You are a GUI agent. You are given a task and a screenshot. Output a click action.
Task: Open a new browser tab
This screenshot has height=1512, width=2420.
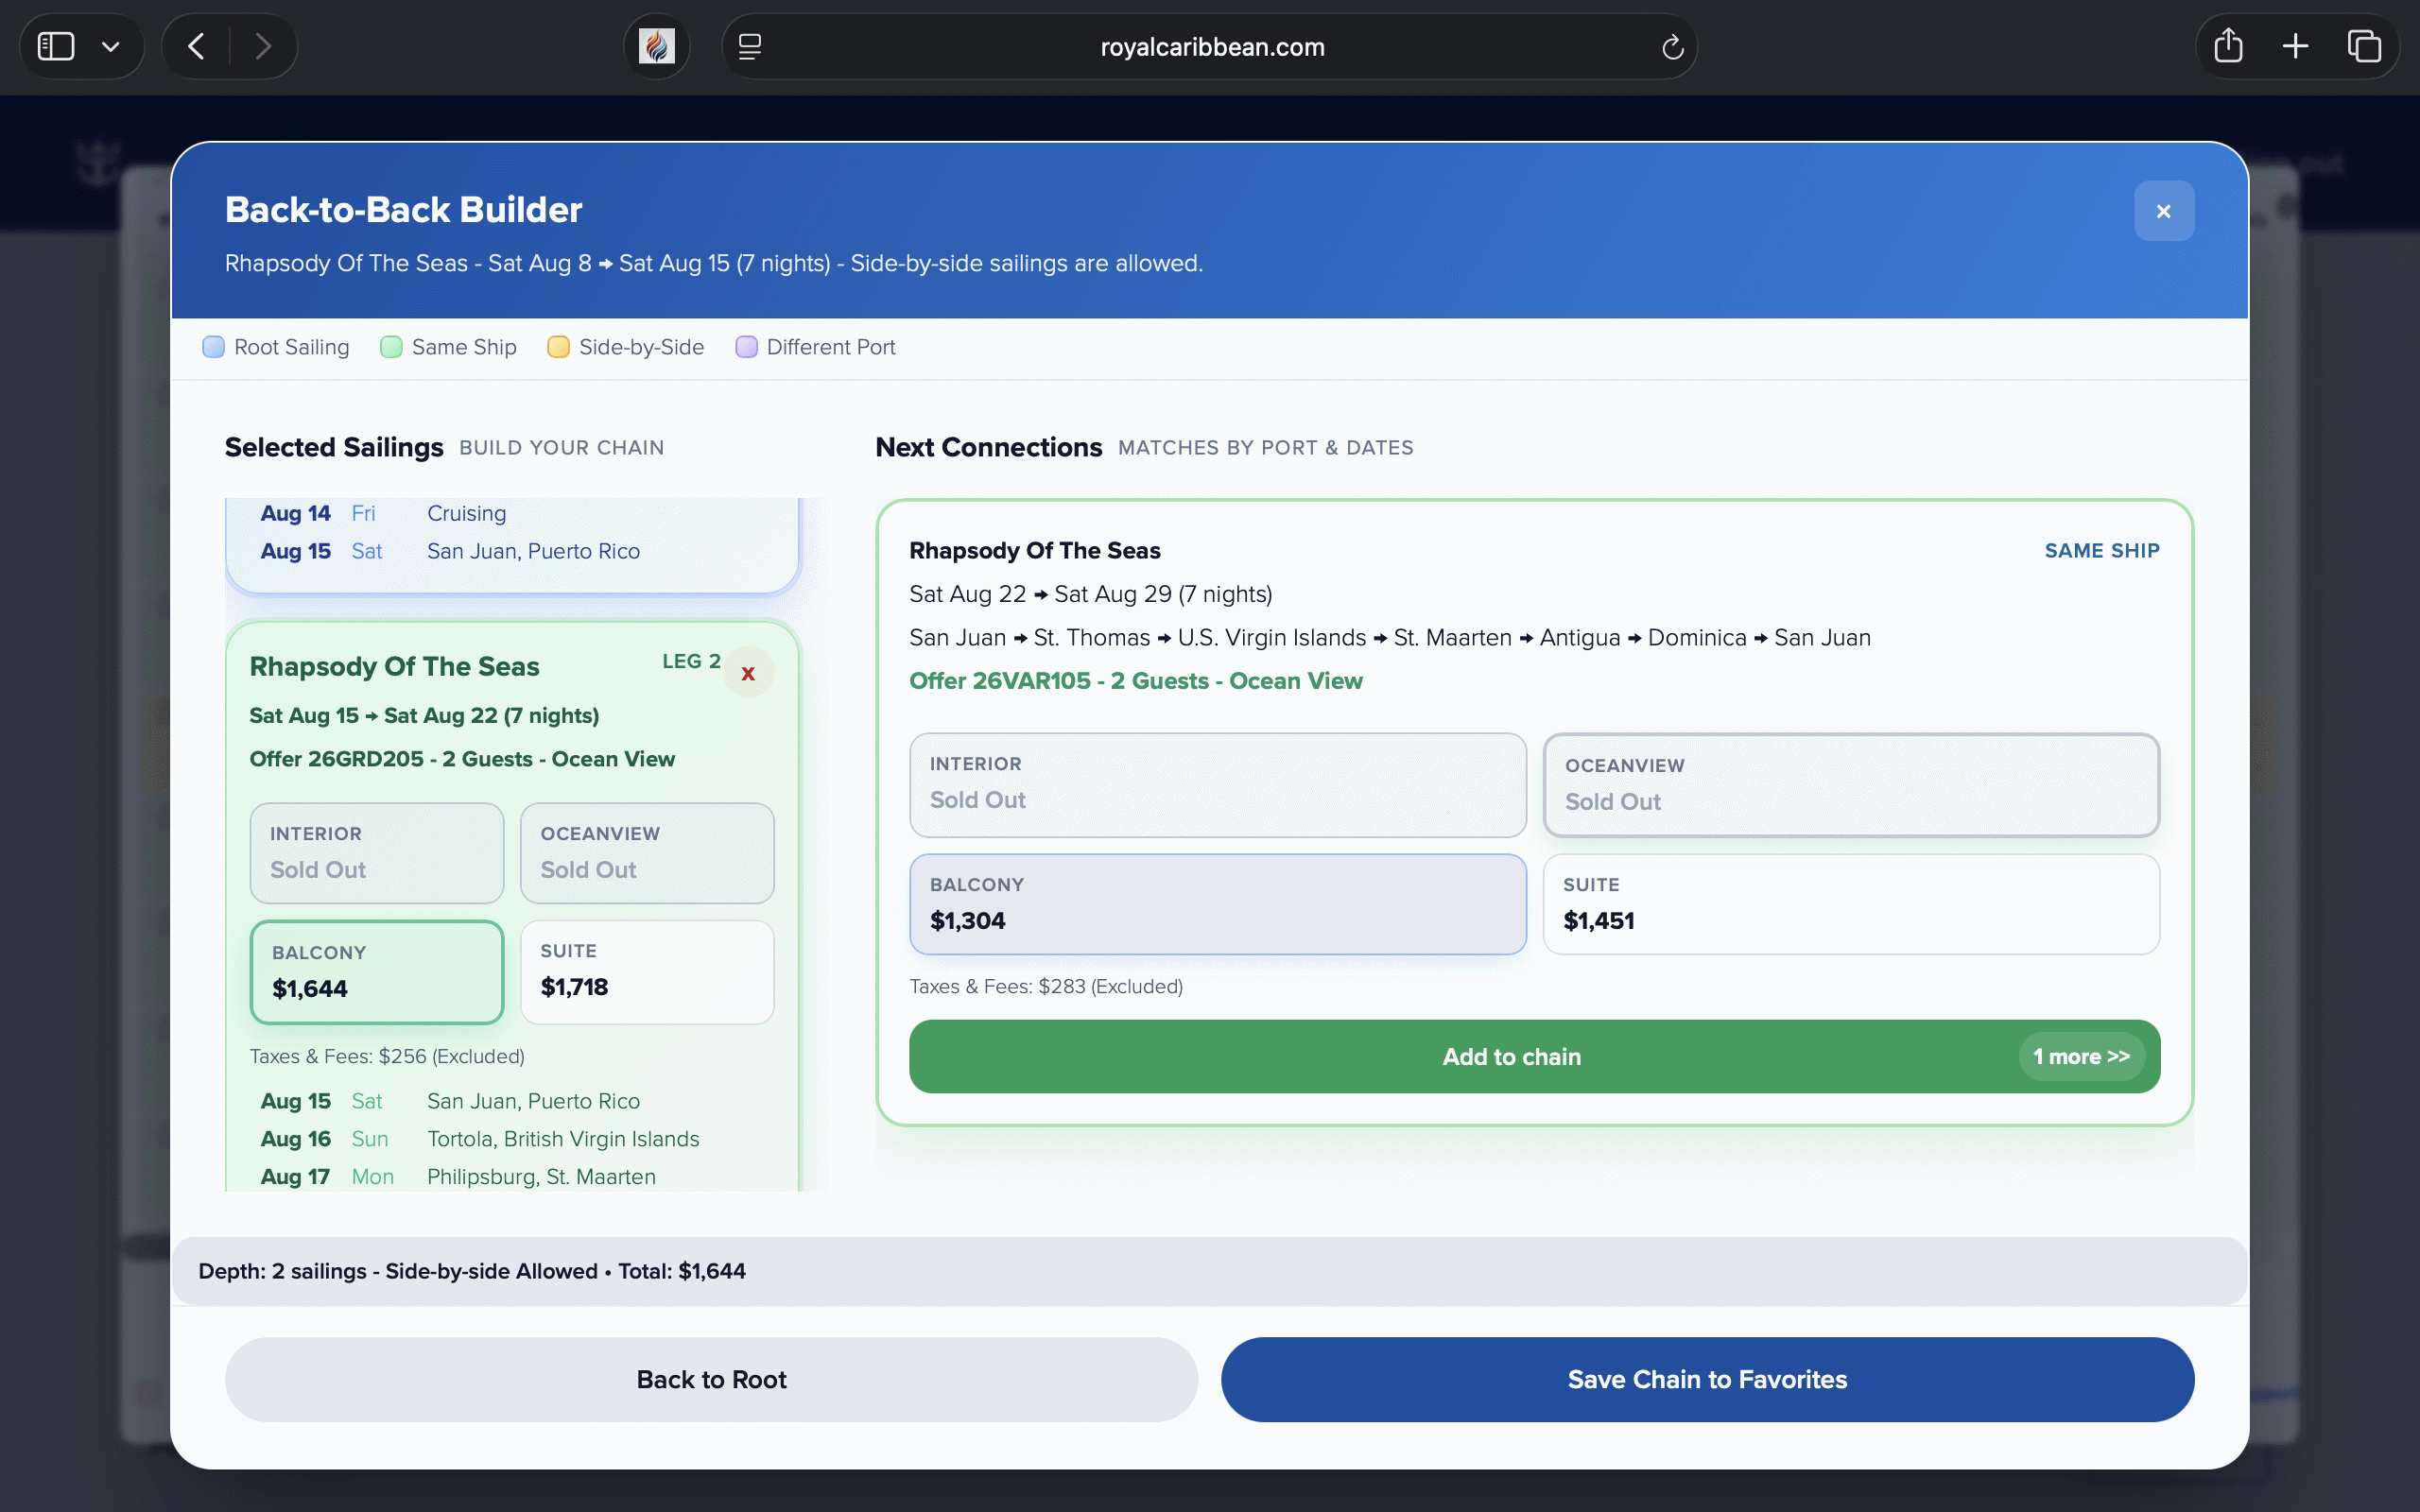tap(2294, 45)
